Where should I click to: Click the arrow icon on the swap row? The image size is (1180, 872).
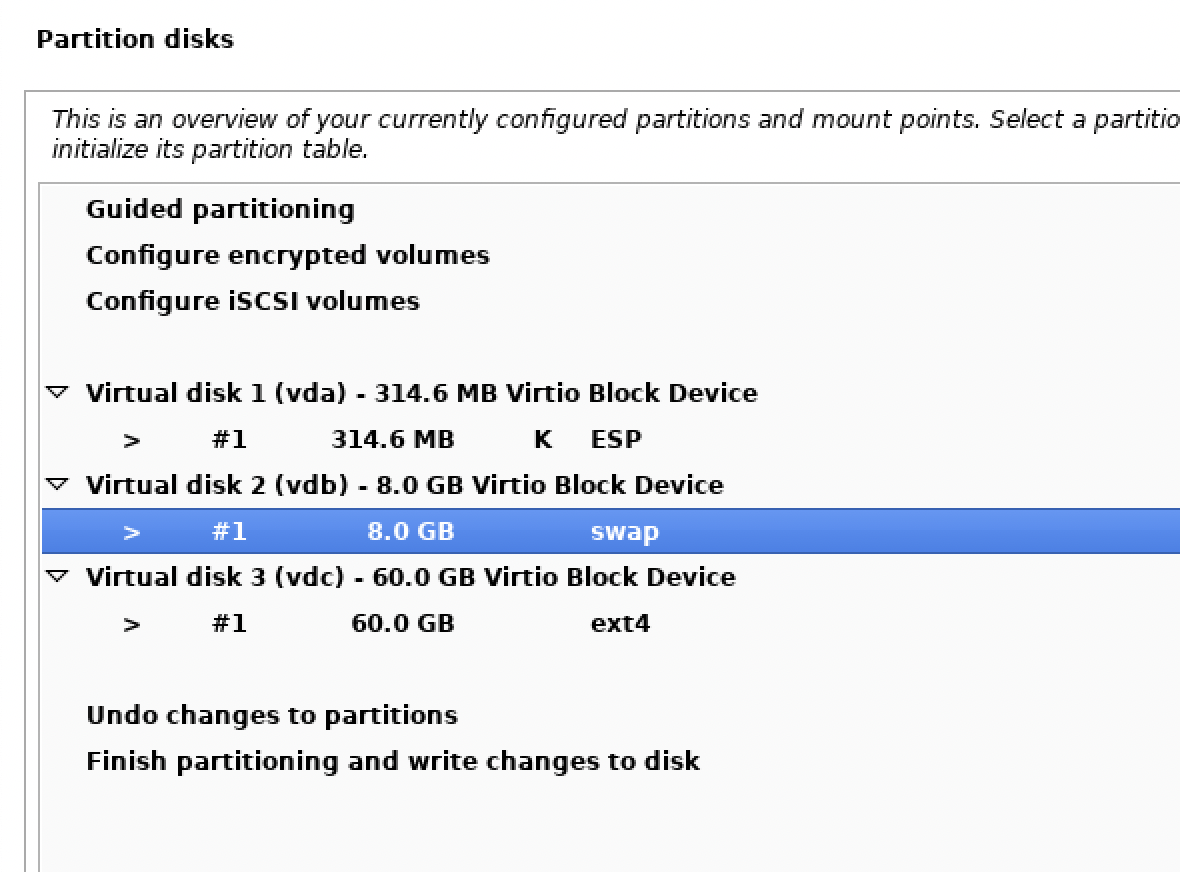click(132, 532)
